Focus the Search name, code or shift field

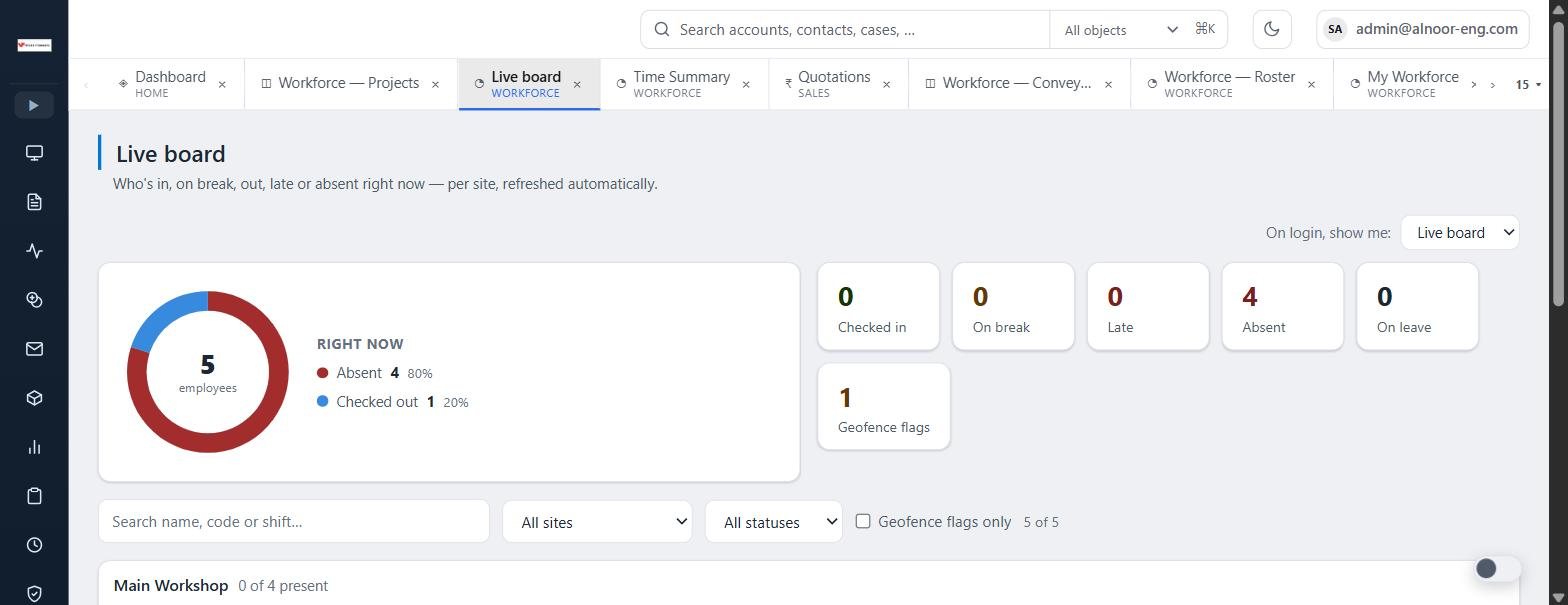(x=294, y=522)
